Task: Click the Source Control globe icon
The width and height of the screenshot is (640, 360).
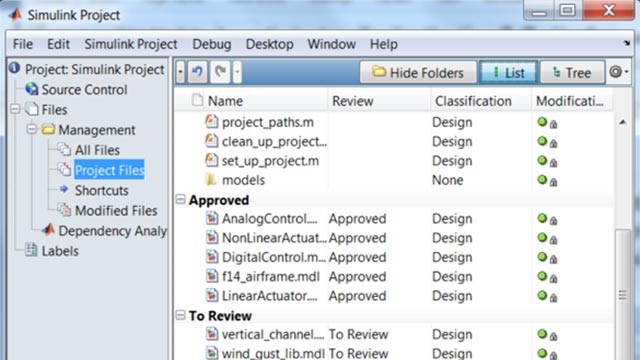Action: click(31, 89)
